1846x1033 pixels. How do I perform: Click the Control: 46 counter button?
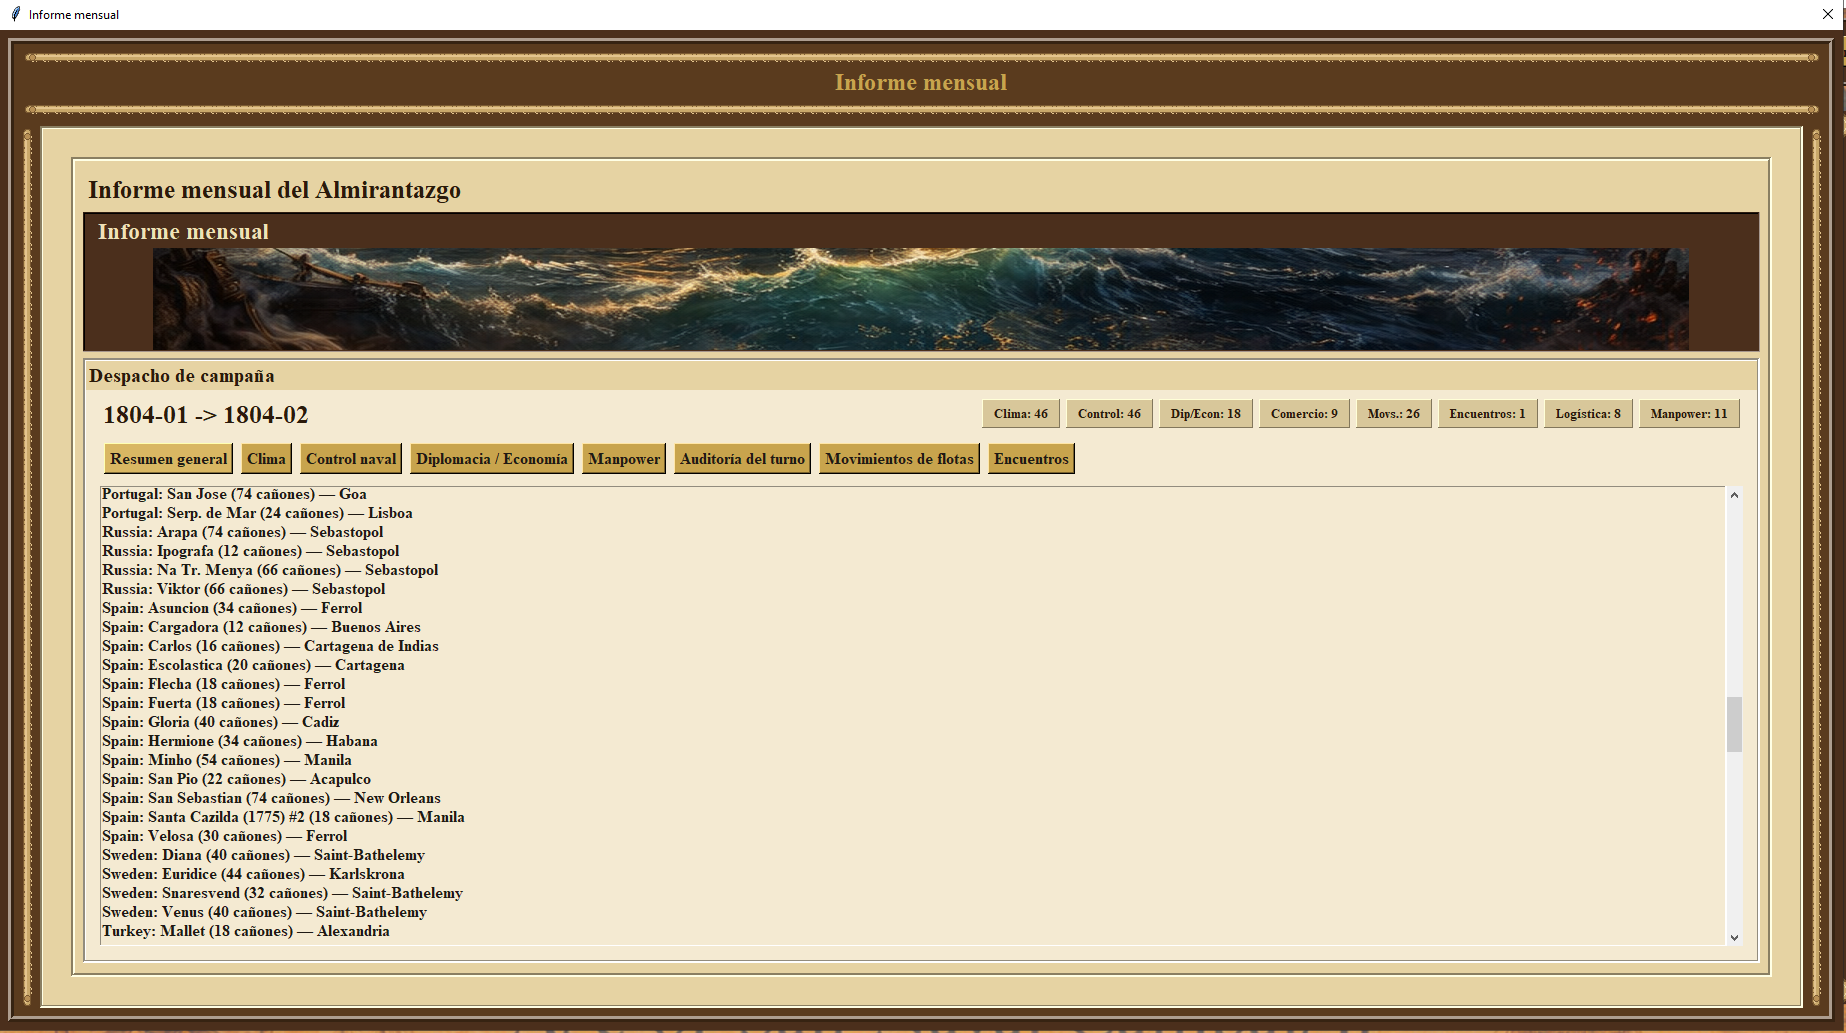point(1109,414)
